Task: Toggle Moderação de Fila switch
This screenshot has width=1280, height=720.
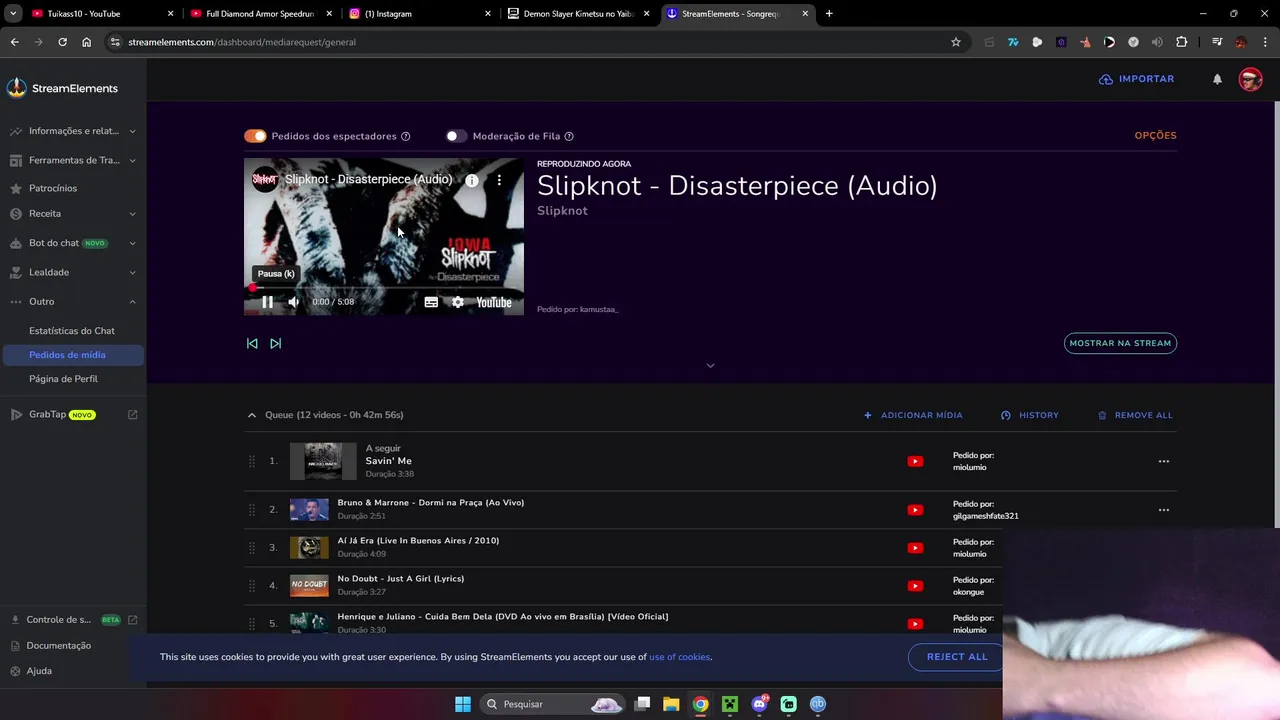Action: coord(456,136)
